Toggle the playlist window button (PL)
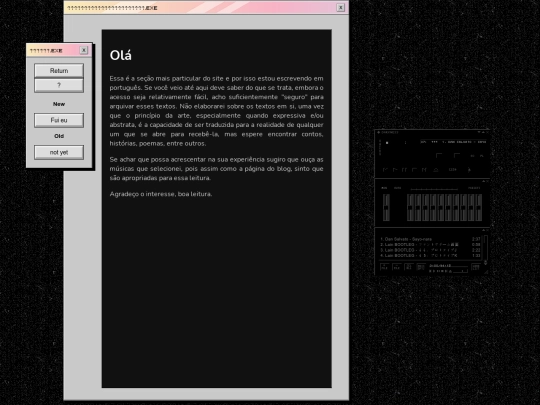 click(481, 156)
